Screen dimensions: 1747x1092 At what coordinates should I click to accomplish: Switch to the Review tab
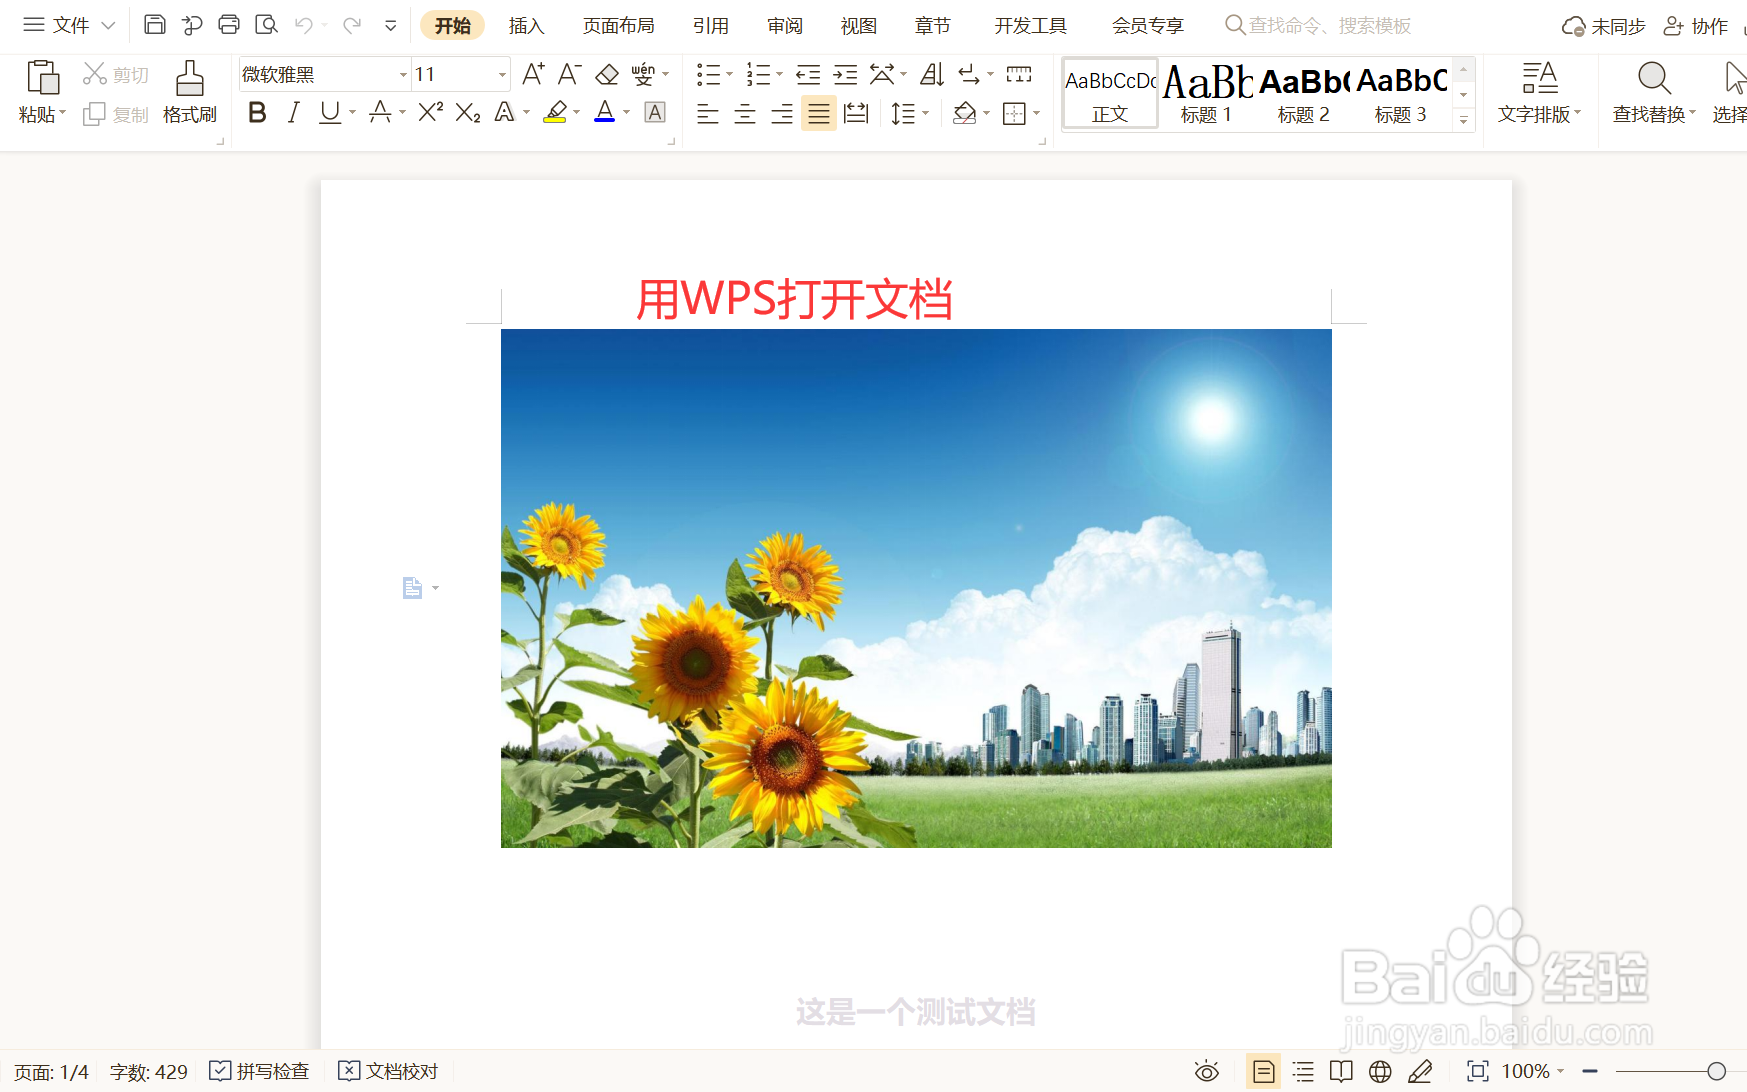pyautogui.click(x=785, y=25)
